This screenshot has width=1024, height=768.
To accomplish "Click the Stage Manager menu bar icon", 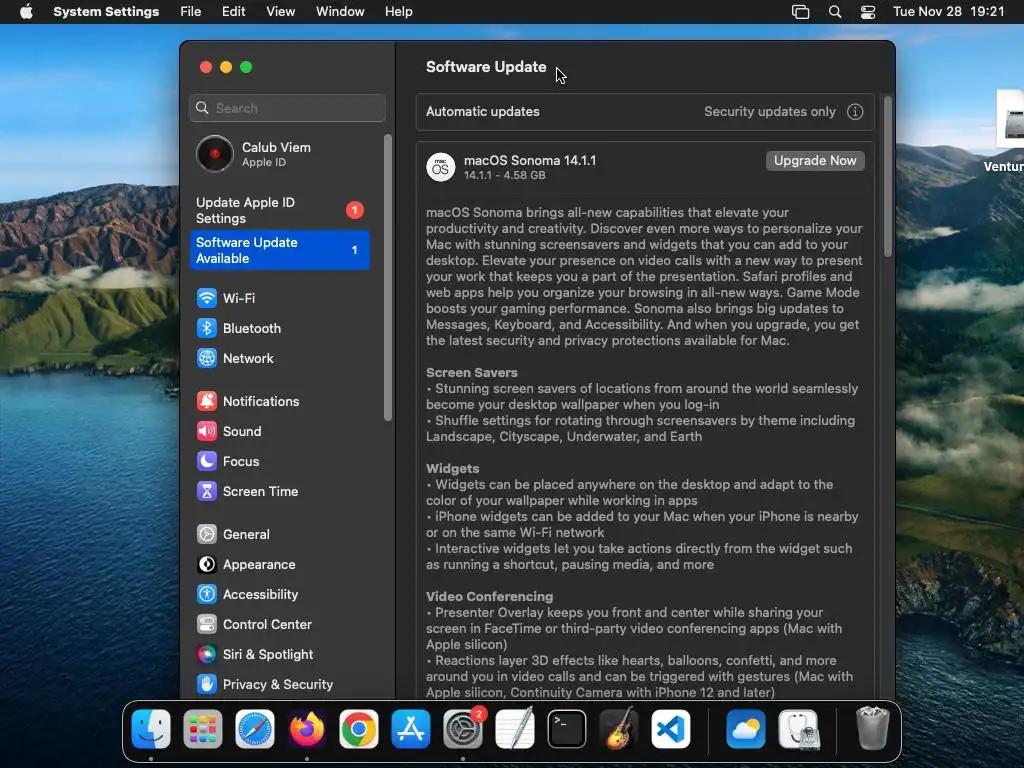I will (801, 12).
